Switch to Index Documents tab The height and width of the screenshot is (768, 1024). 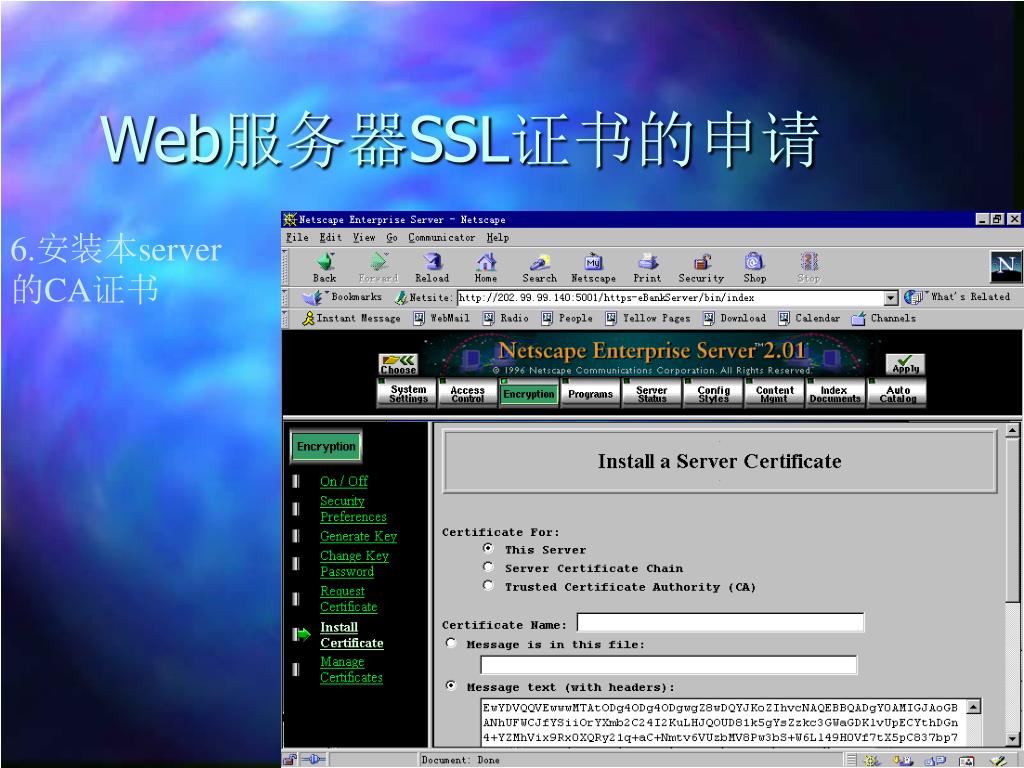[835, 393]
